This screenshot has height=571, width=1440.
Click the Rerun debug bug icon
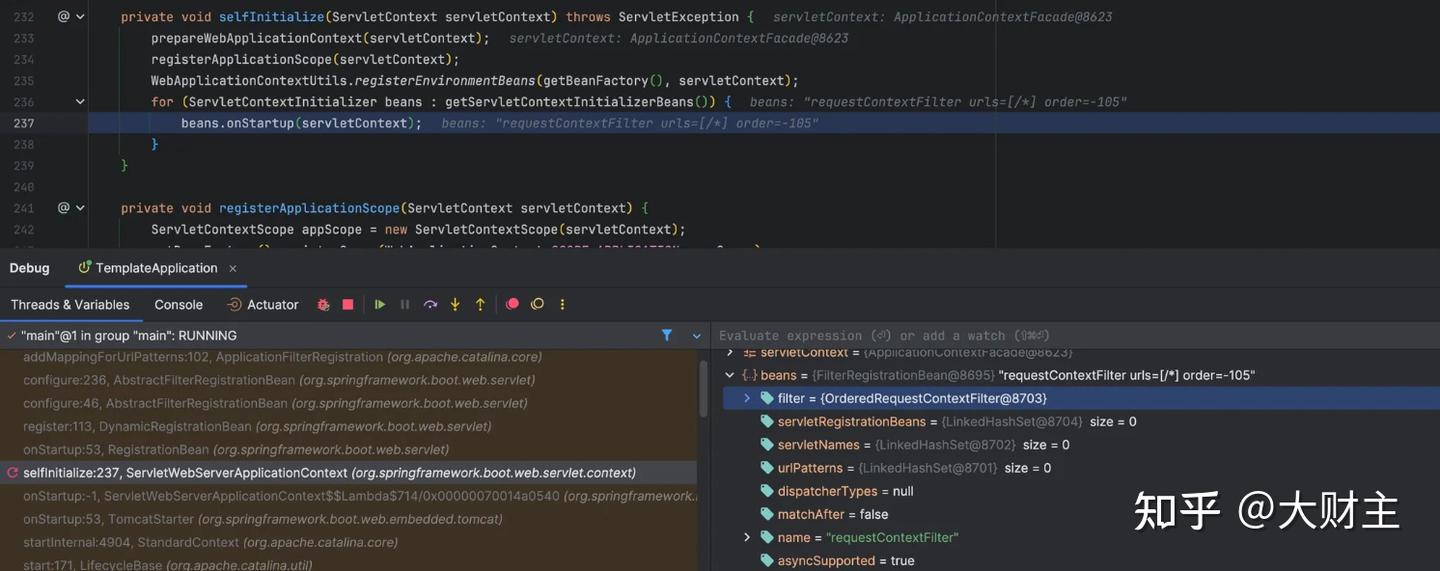click(x=323, y=305)
